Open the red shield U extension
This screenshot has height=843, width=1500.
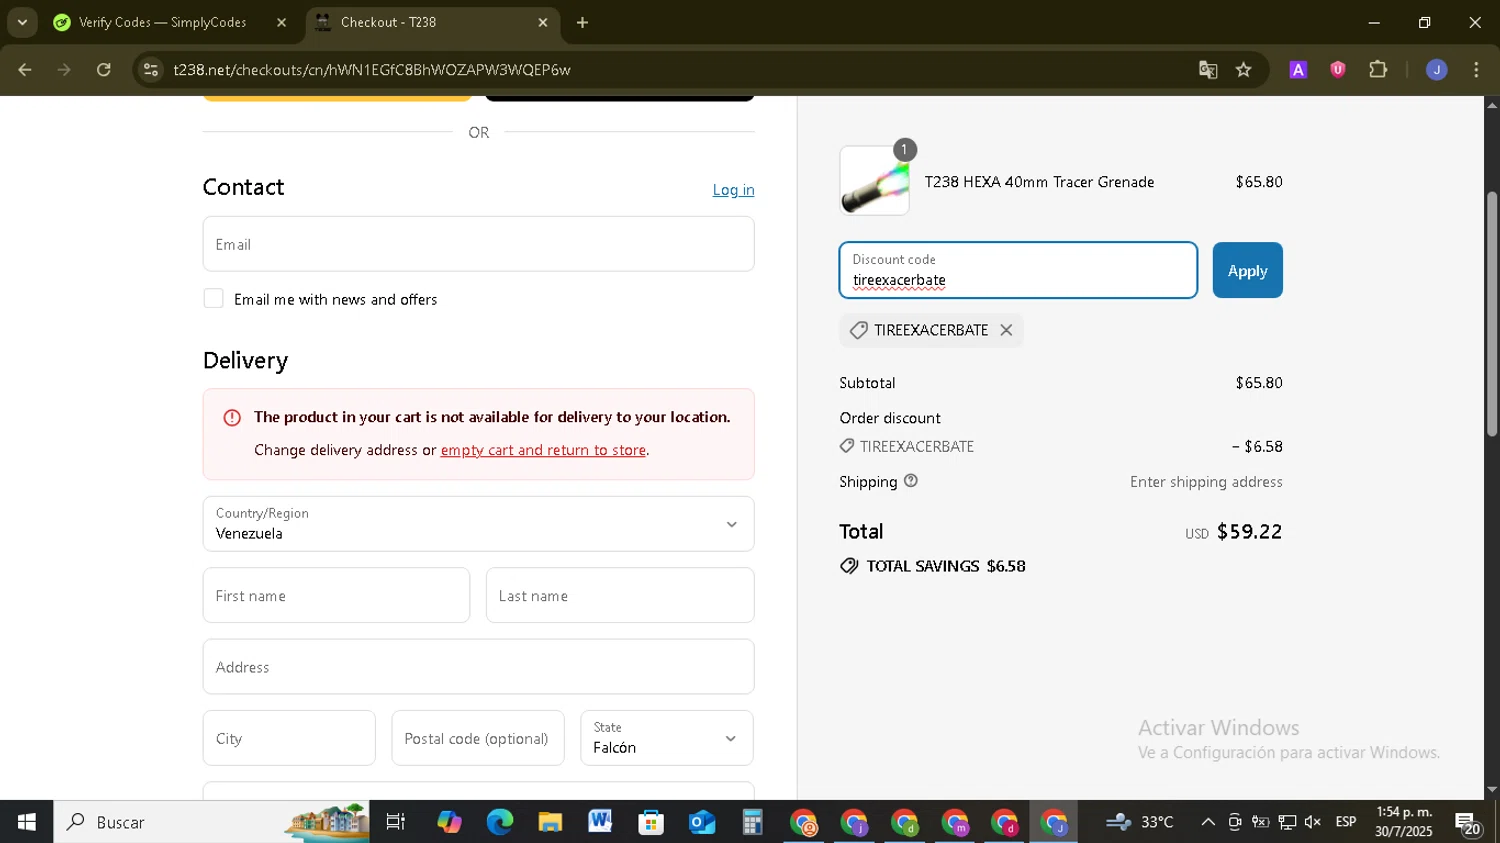1338,70
